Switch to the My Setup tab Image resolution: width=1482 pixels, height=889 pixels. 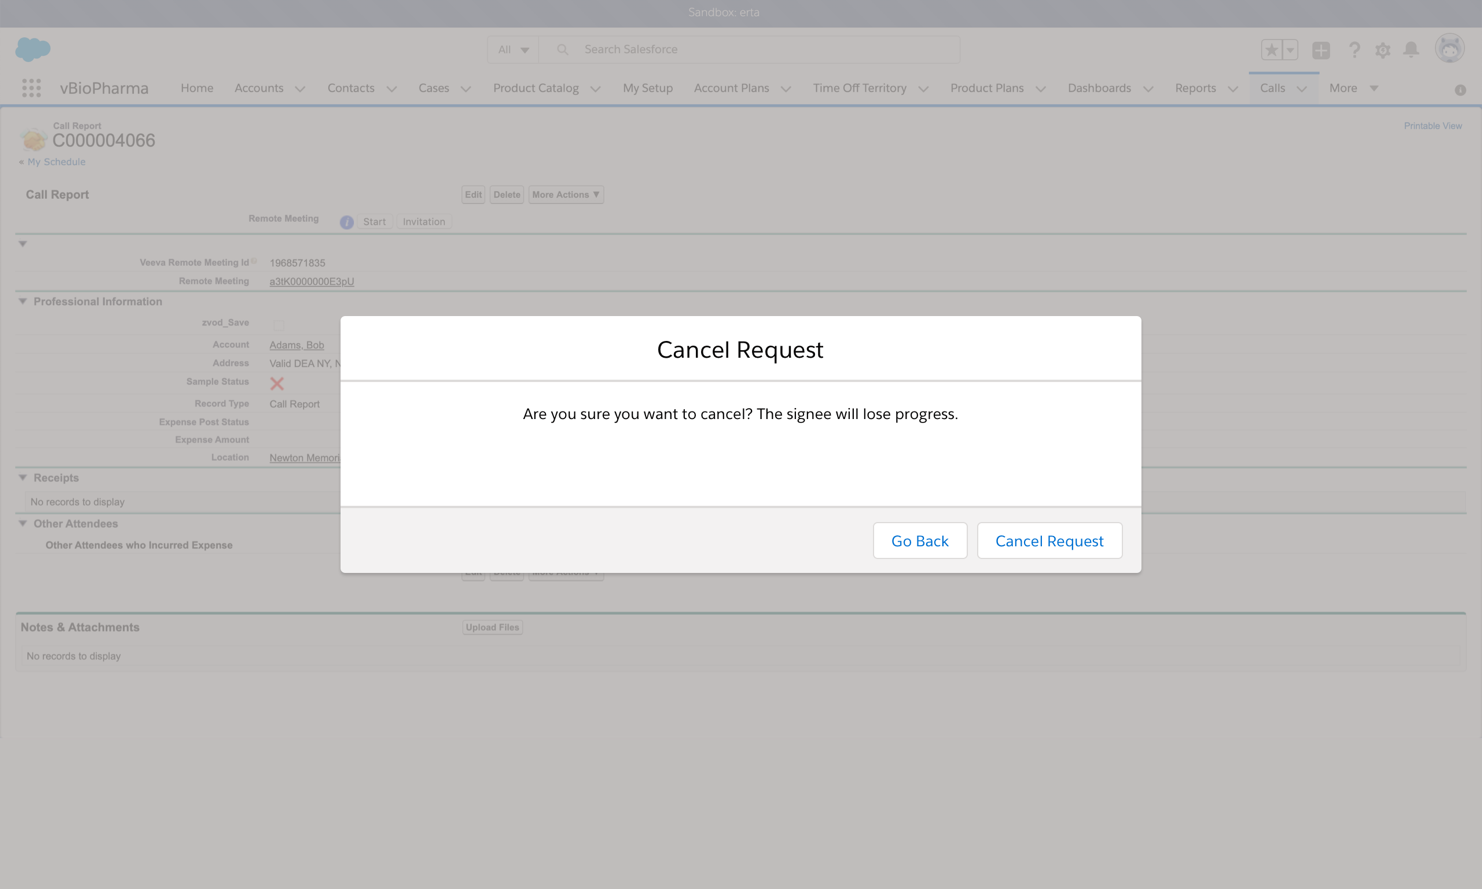pos(647,88)
